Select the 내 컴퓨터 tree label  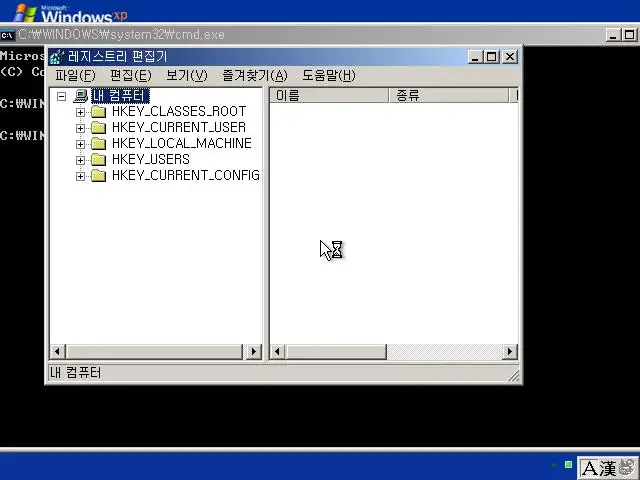[120, 96]
